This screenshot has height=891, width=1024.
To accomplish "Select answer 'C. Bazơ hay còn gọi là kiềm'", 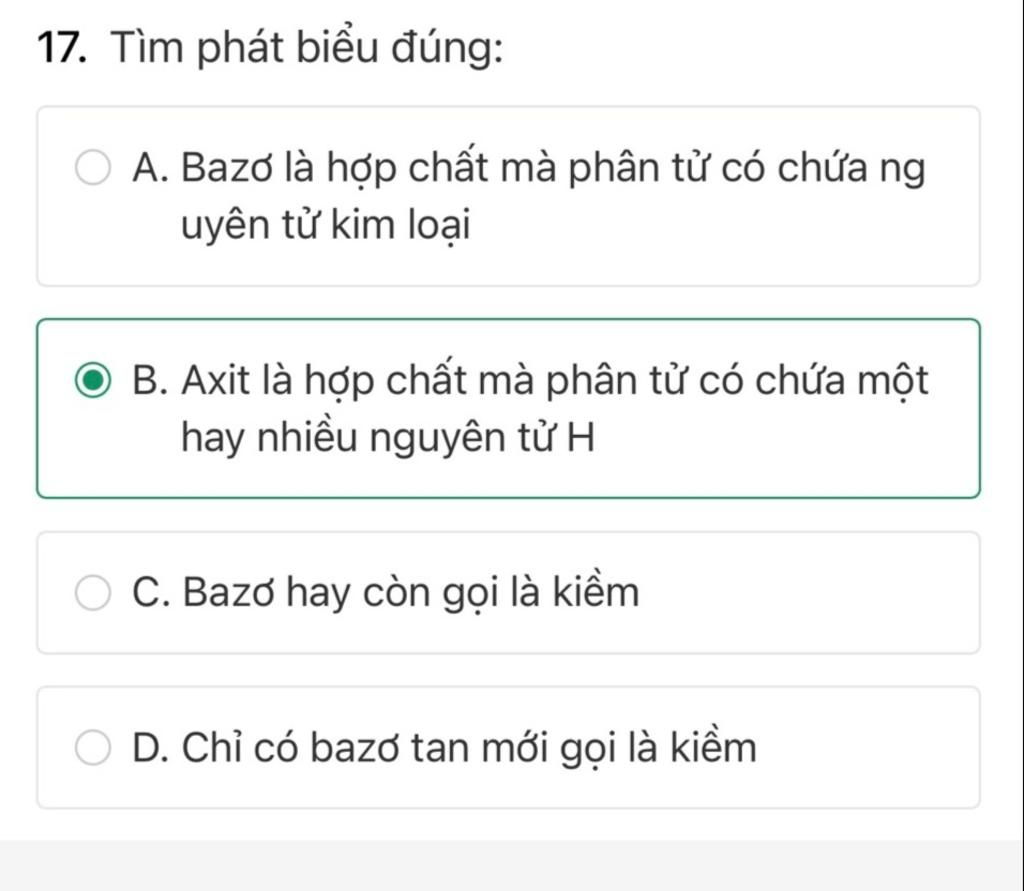I will (x=385, y=593).
